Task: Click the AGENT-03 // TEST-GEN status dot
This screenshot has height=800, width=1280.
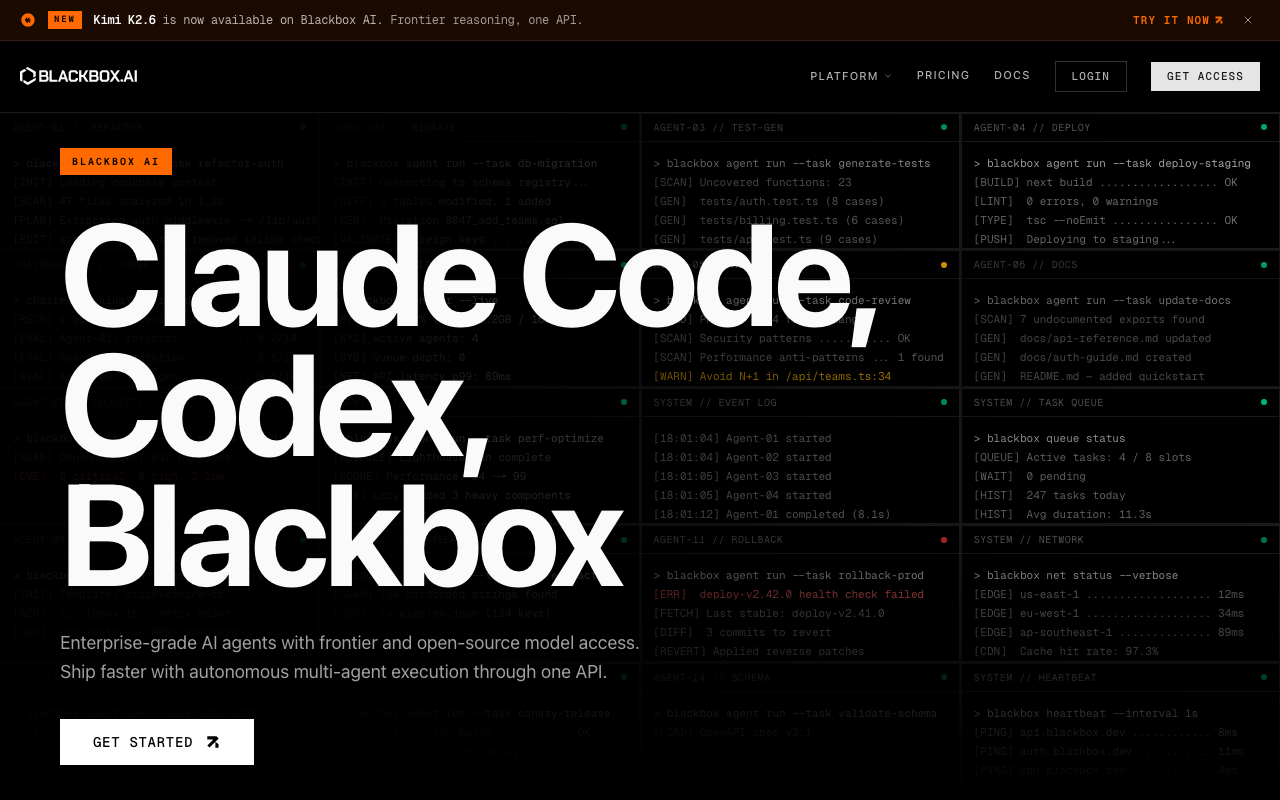Action: click(944, 127)
